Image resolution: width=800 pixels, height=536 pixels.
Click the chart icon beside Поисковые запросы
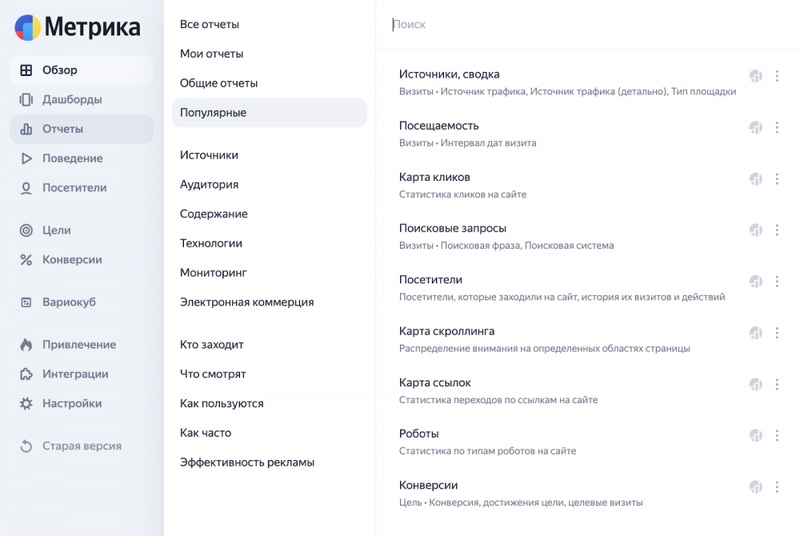[x=756, y=230]
